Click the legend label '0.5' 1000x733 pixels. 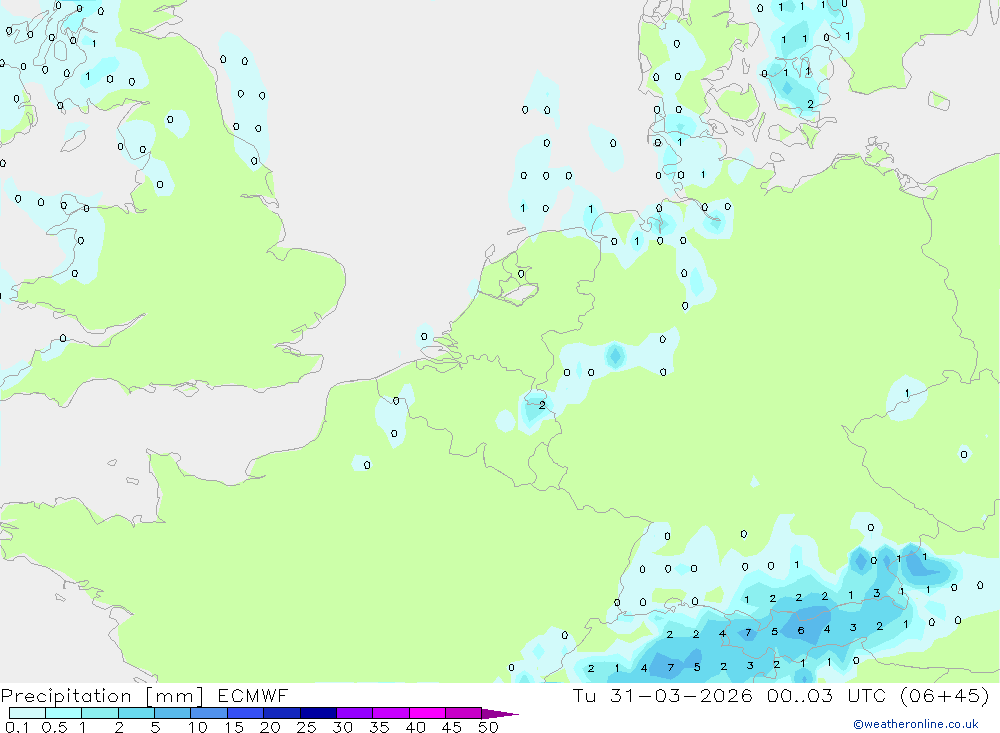[54, 727]
